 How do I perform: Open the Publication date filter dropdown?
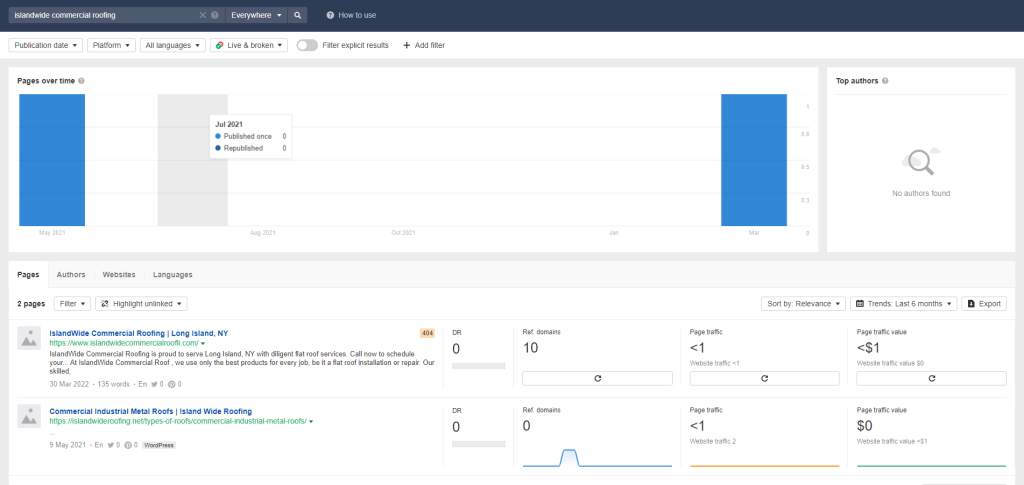pos(46,45)
